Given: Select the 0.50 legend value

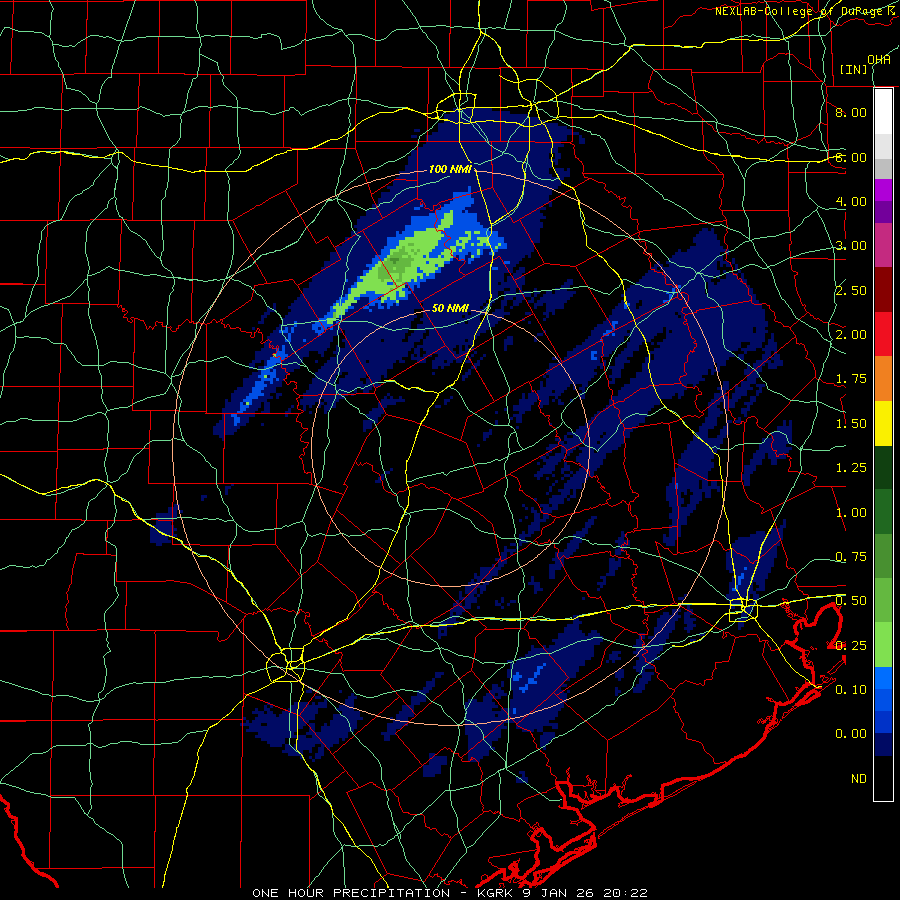Looking at the screenshot, I should pyautogui.click(x=851, y=601).
